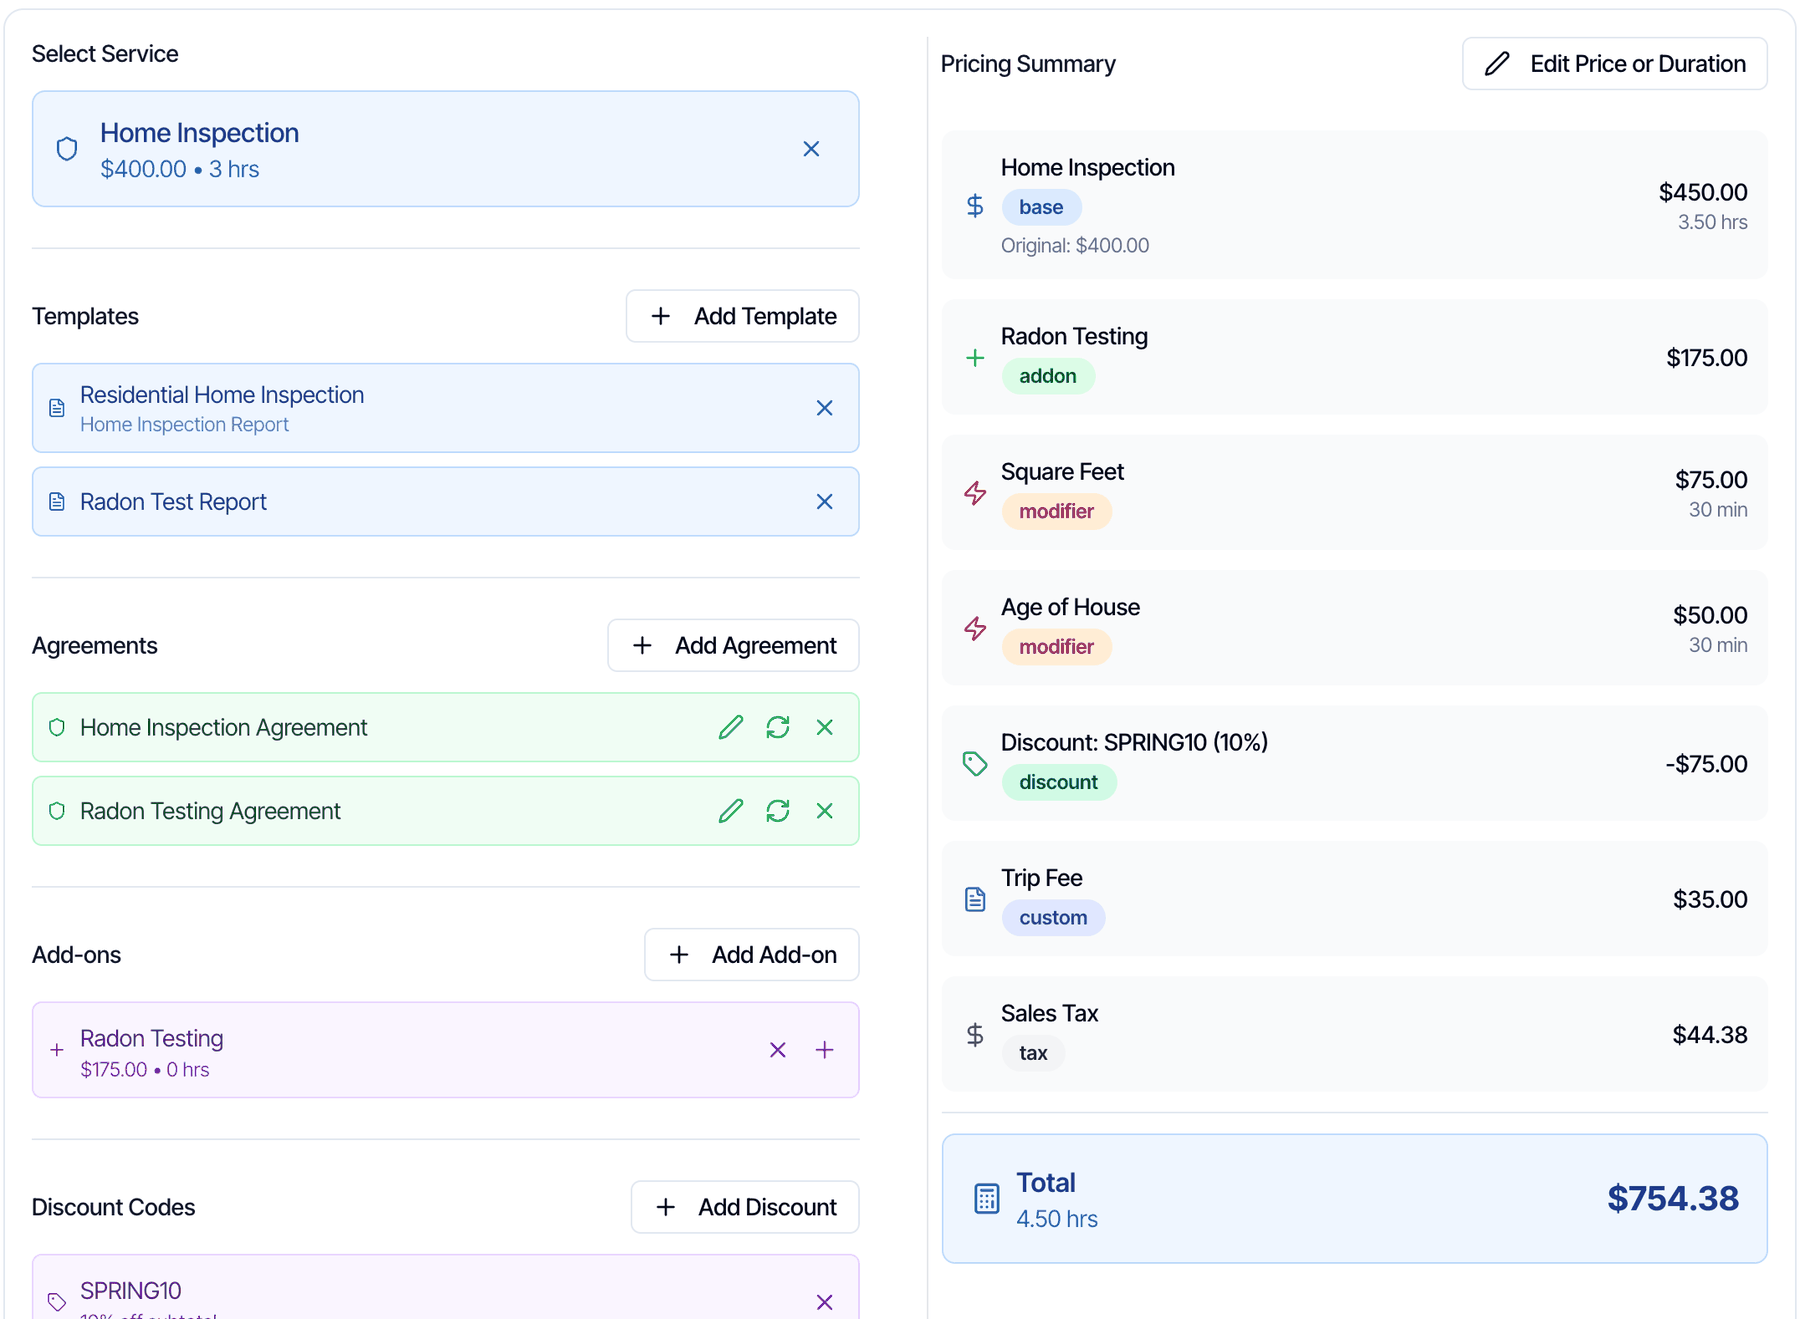Screen dimensions: 1800x1319
Task: Remove Residential Home Inspection template
Action: [x=824, y=408]
